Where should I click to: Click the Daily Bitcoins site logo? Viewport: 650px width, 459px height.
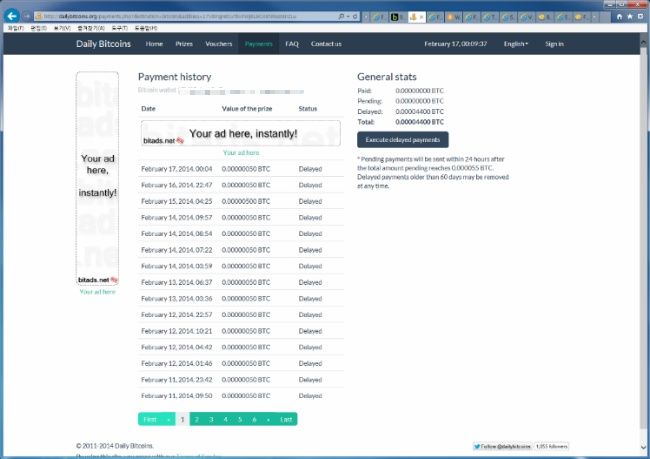(x=103, y=44)
